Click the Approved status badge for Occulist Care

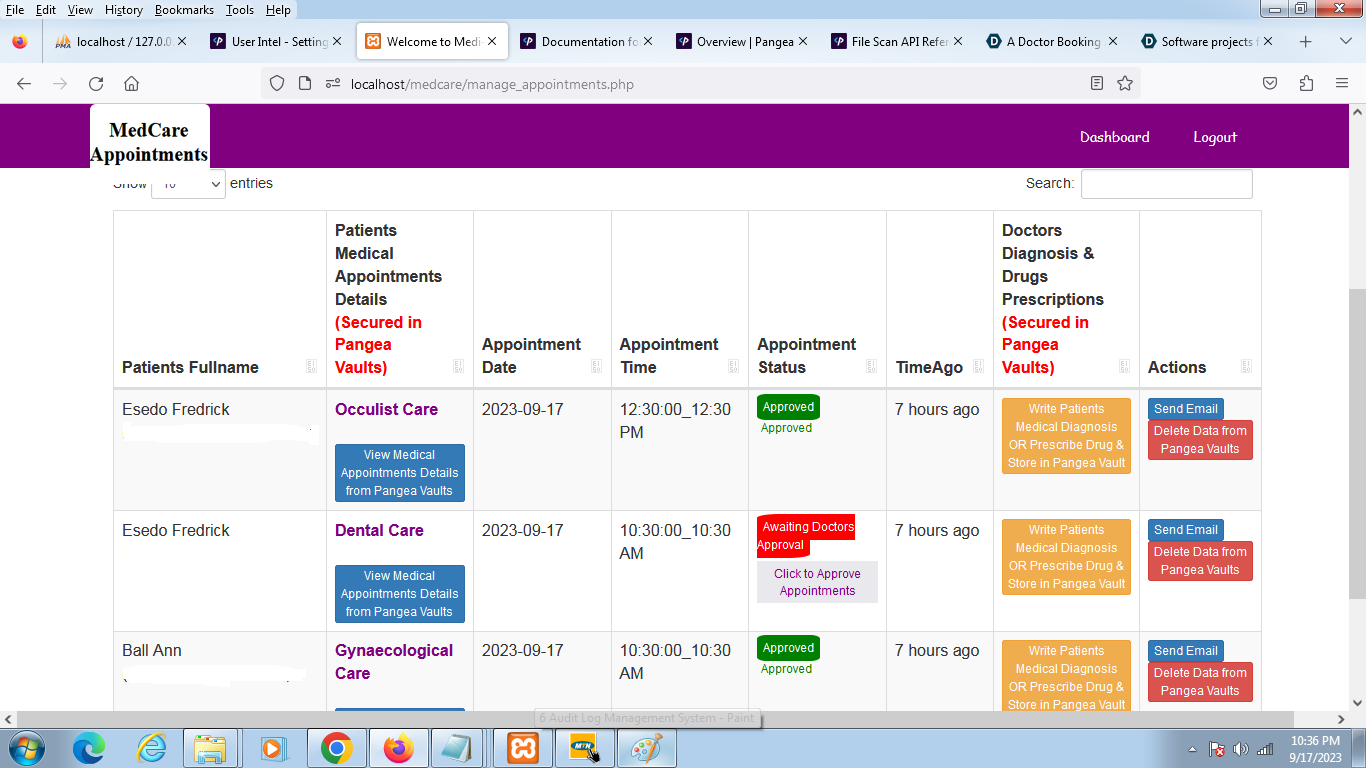coord(787,407)
